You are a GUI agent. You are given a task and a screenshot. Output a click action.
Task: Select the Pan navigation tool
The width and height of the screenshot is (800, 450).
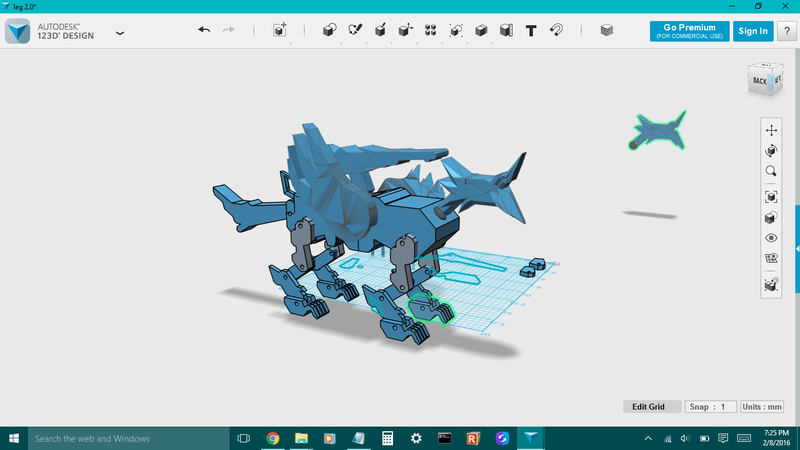pos(771,130)
